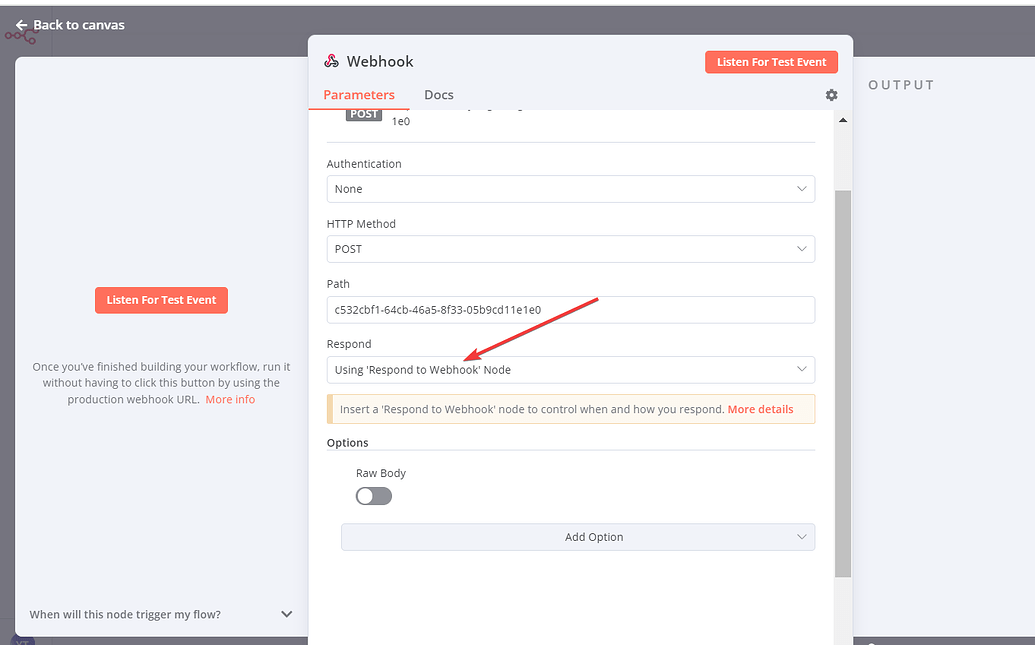Open the Respond dropdown
Screen dimensions: 1035x645
[570, 369]
